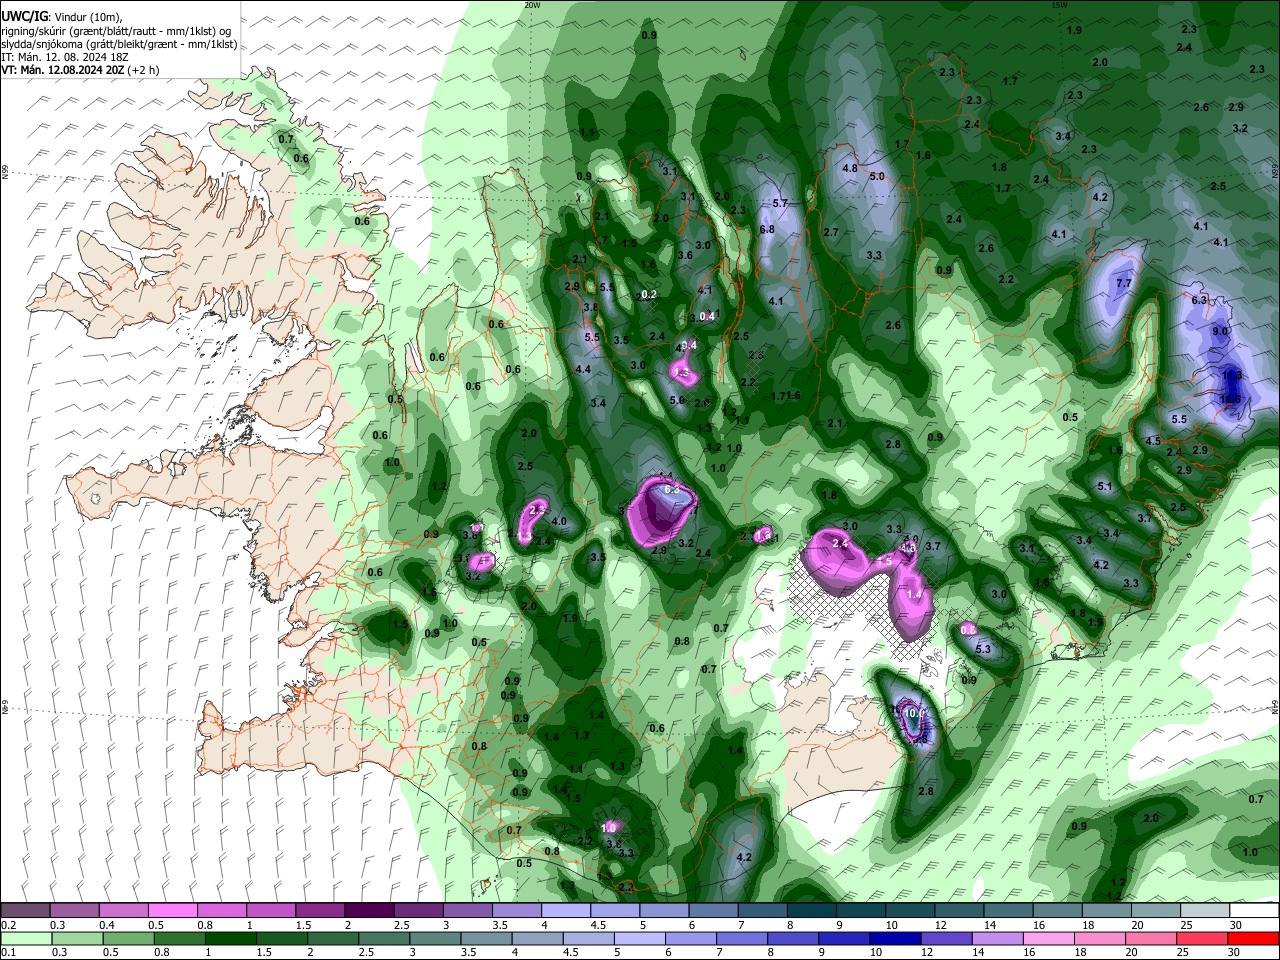Click the 4.4 precipitation value on the map
Image resolution: width=1280 pixels, height=960 pixels.
583,369
